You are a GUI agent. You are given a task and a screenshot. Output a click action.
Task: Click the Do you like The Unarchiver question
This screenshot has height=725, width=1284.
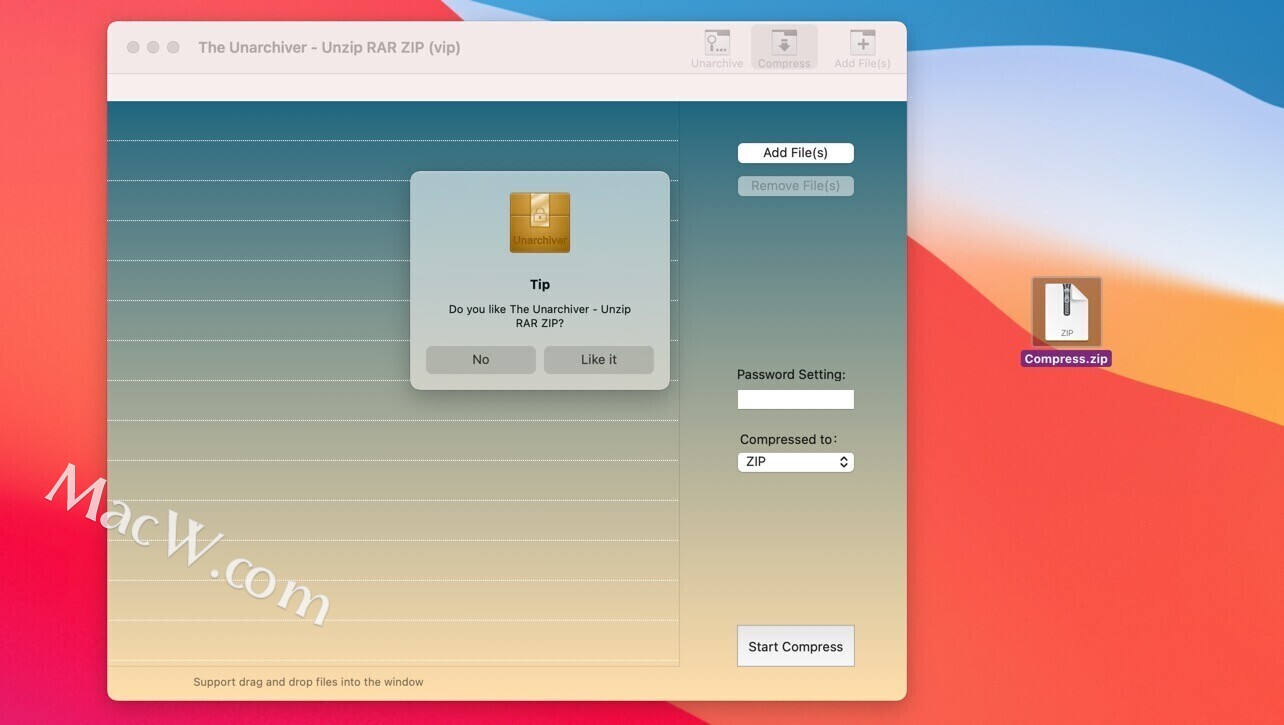[x=540, y=316]
